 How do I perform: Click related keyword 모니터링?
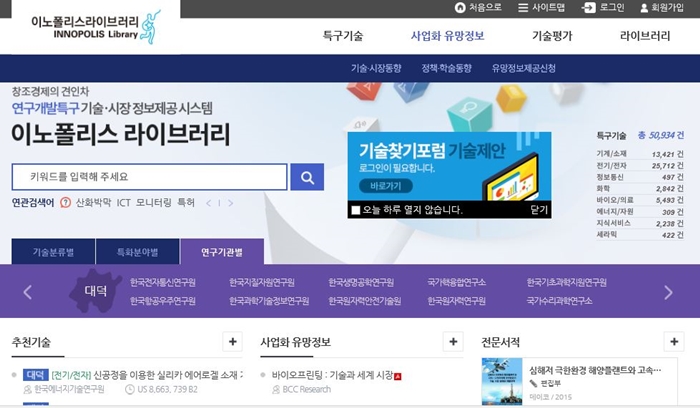tap(154, 203)
